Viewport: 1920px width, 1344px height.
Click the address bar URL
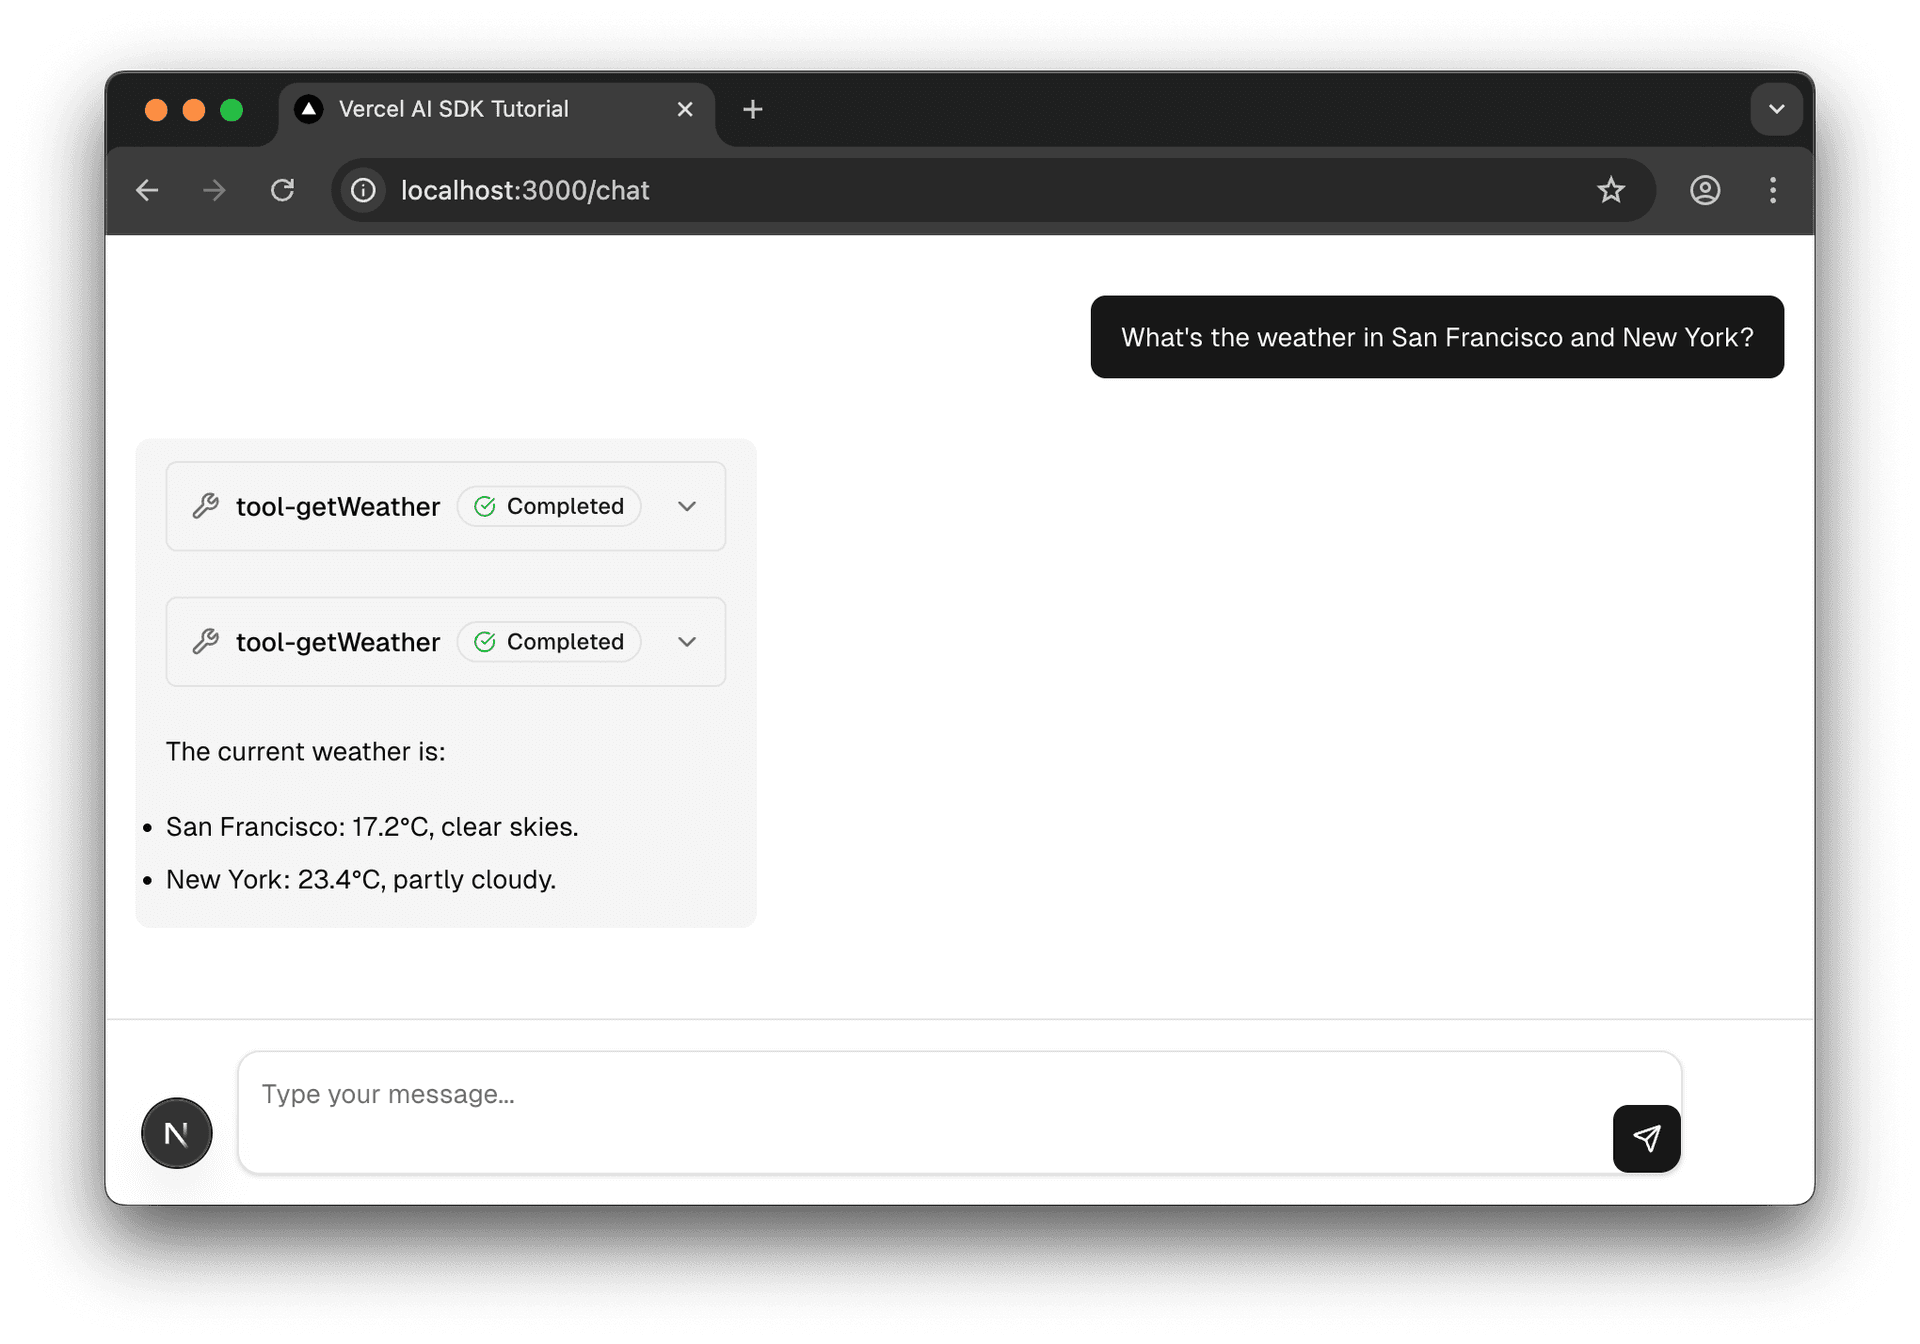[524, 190]
